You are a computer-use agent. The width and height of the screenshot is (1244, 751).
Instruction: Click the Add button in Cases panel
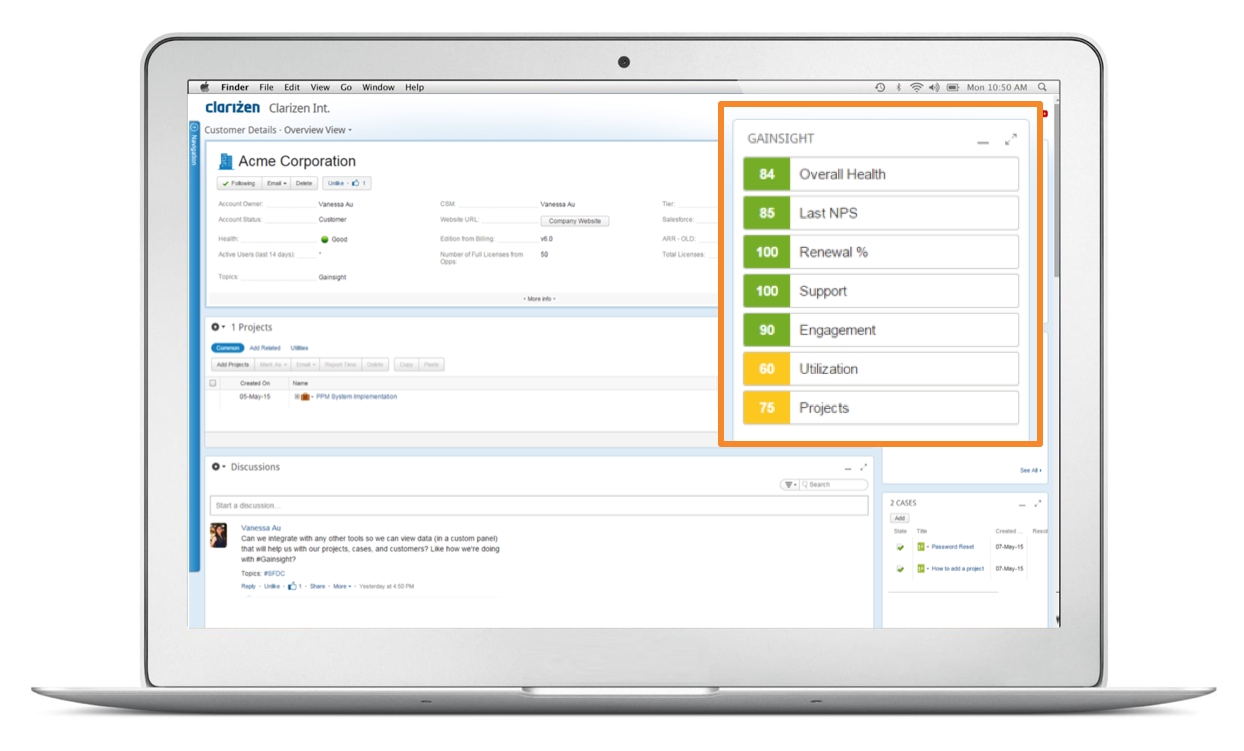tap(899, 518)
